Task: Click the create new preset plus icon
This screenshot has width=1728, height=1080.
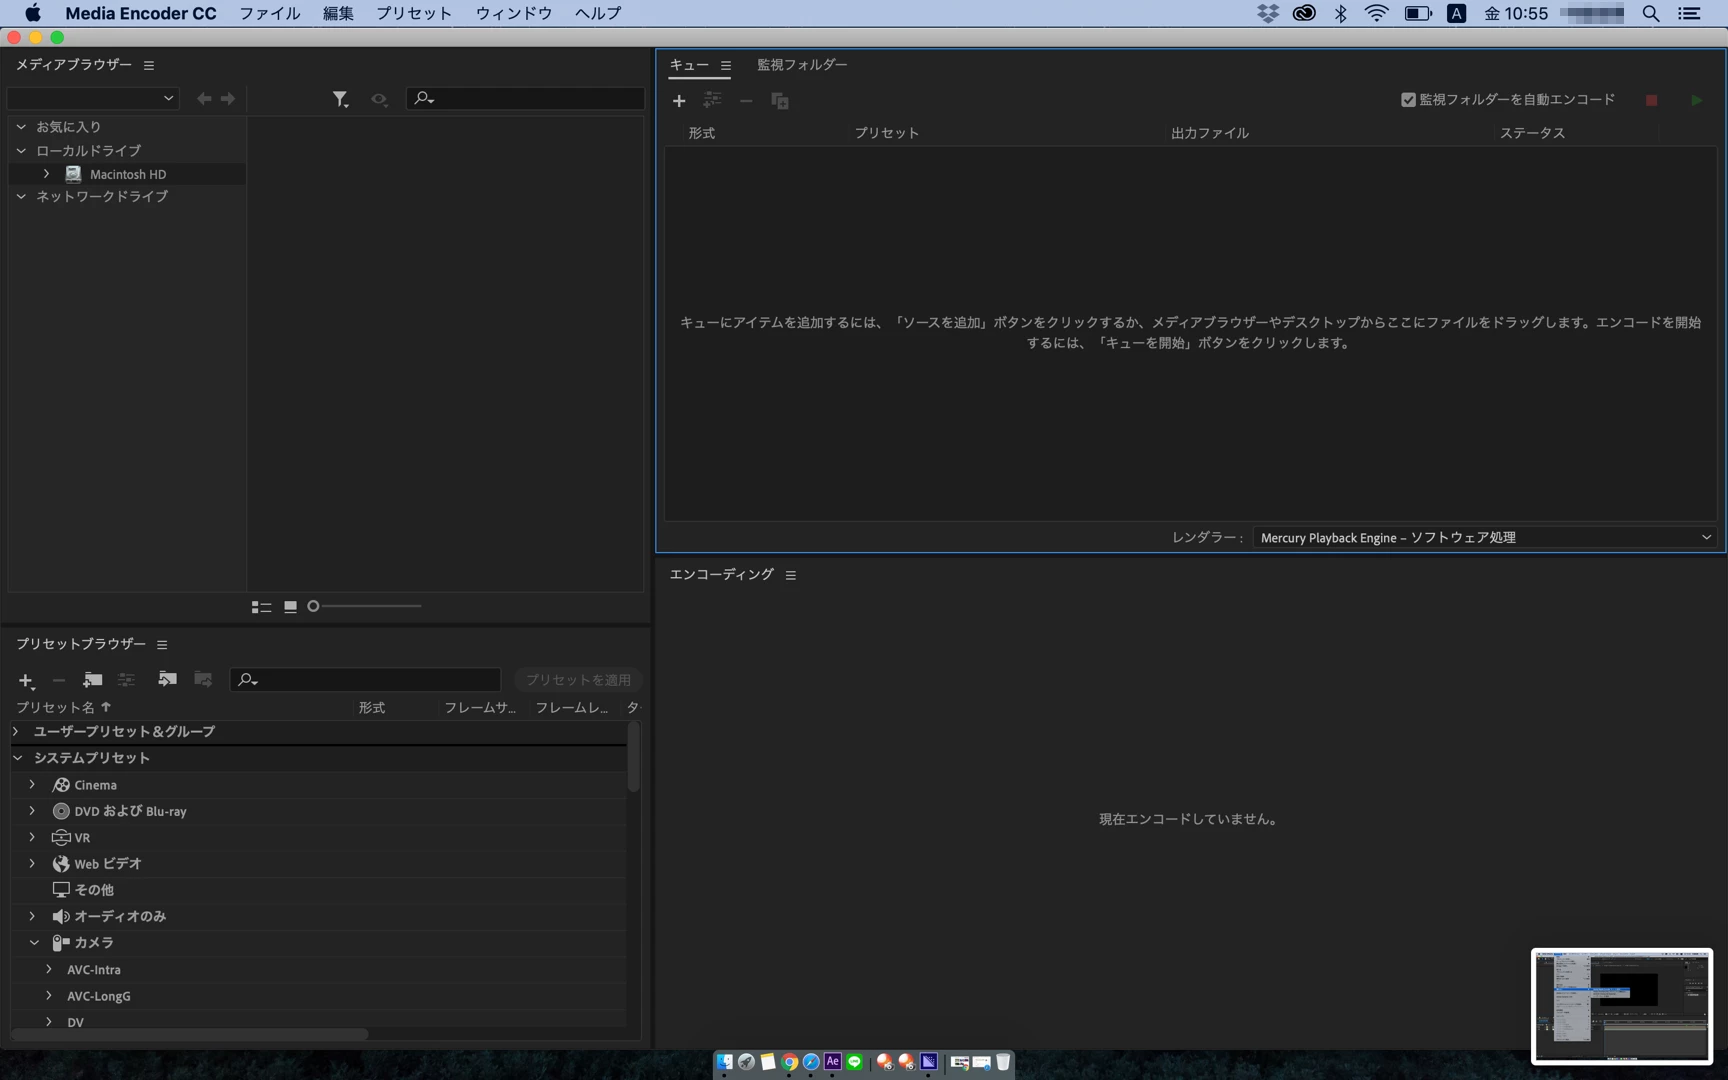Action: 26,681
